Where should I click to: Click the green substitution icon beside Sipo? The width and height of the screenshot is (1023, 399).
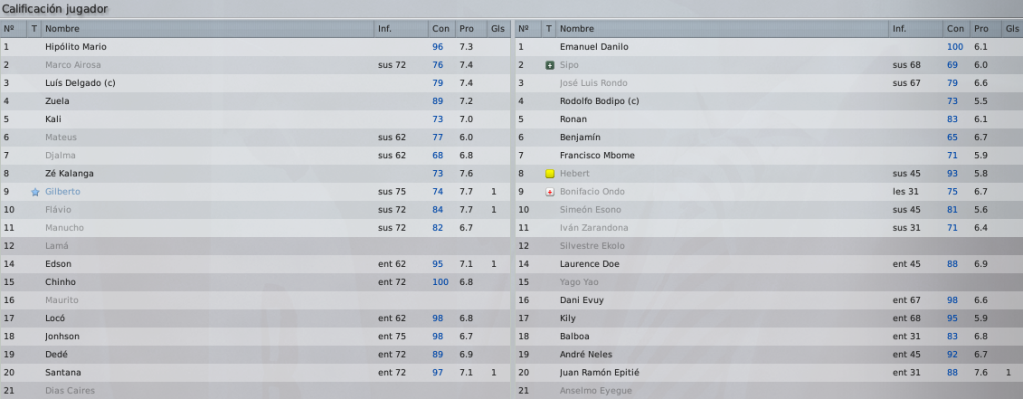pyautogui.click(x=549, y=65)
